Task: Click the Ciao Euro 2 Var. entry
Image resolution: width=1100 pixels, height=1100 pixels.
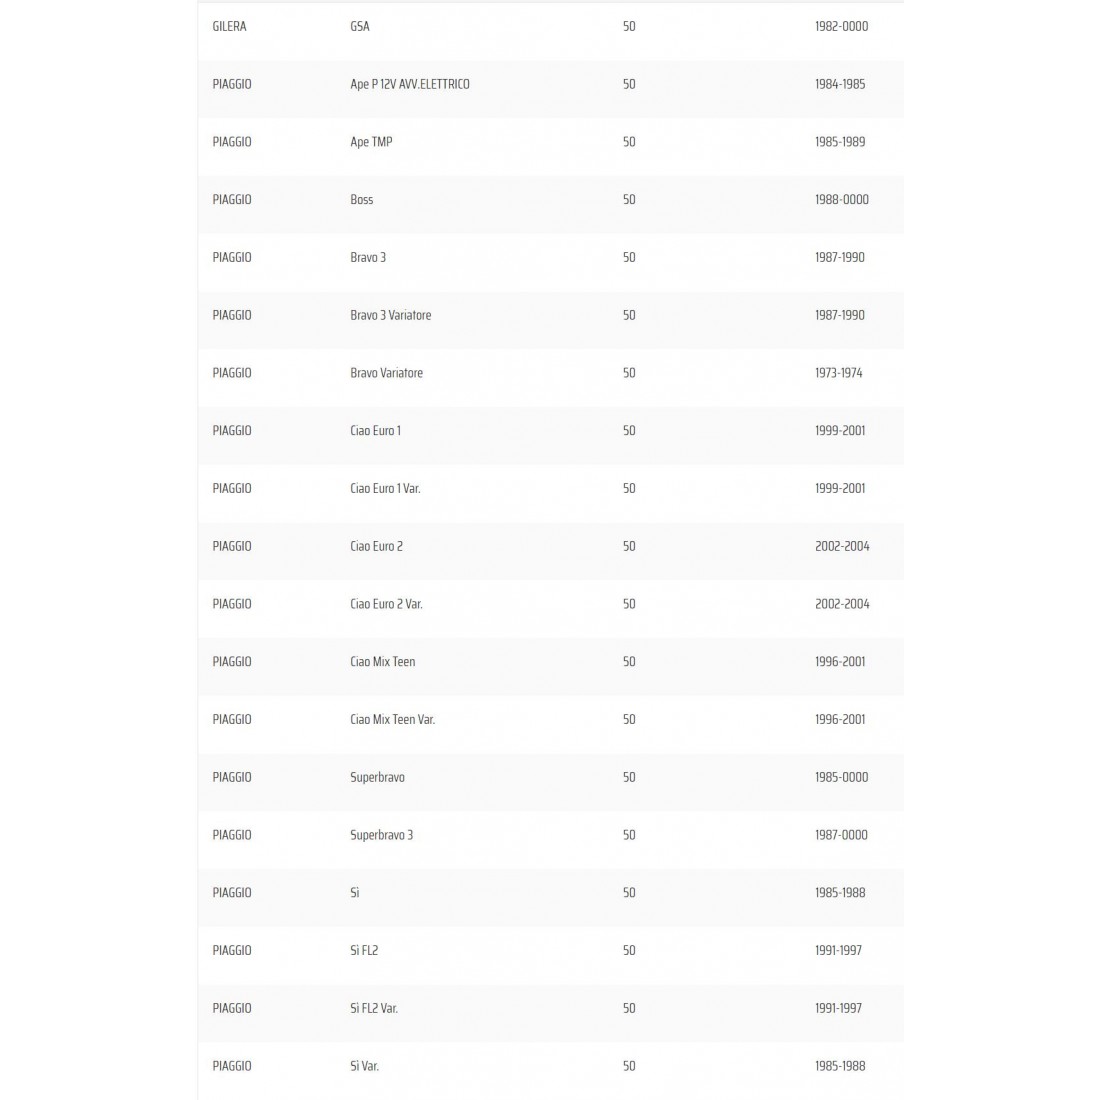Action: [x=386, y=604]
